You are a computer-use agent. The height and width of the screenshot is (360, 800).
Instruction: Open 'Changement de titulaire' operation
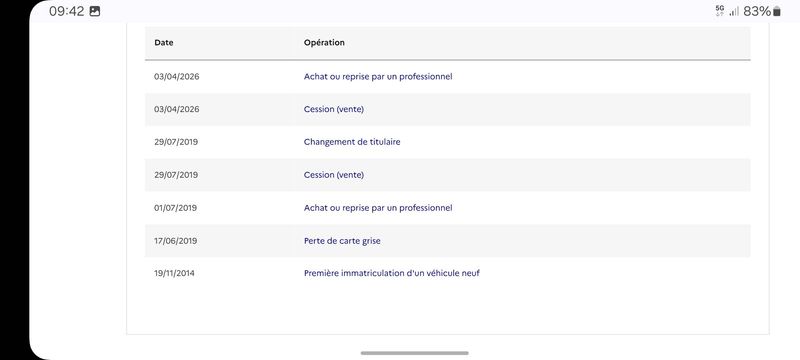[352, 142]
